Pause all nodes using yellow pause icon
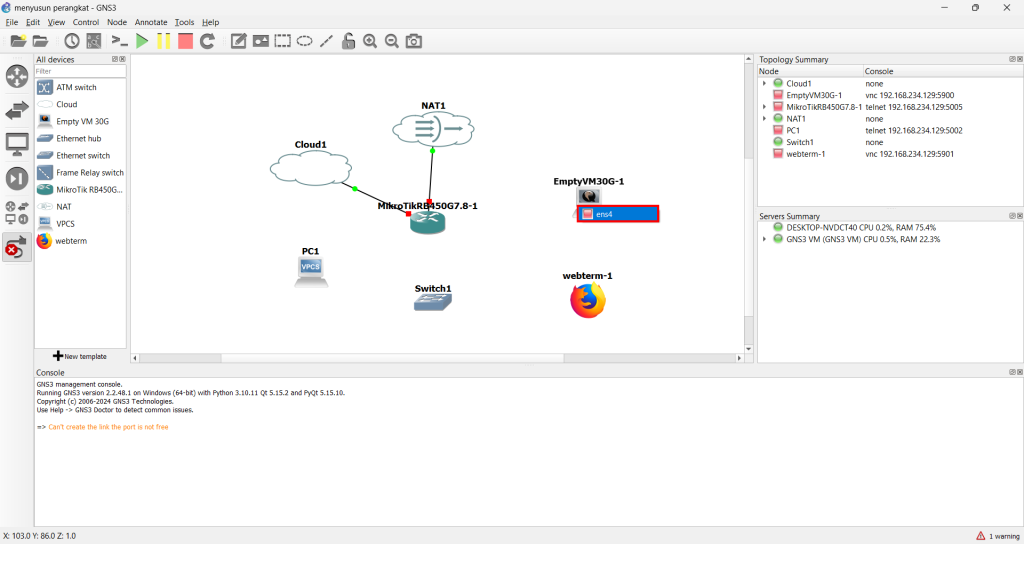 coord(163,41)
